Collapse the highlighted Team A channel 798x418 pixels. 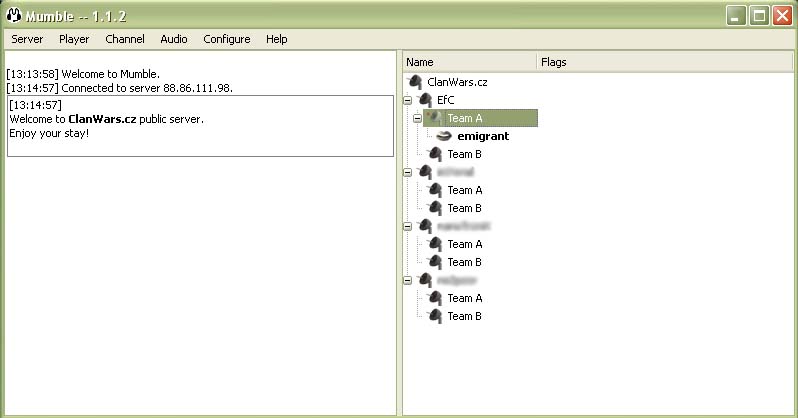417,118
